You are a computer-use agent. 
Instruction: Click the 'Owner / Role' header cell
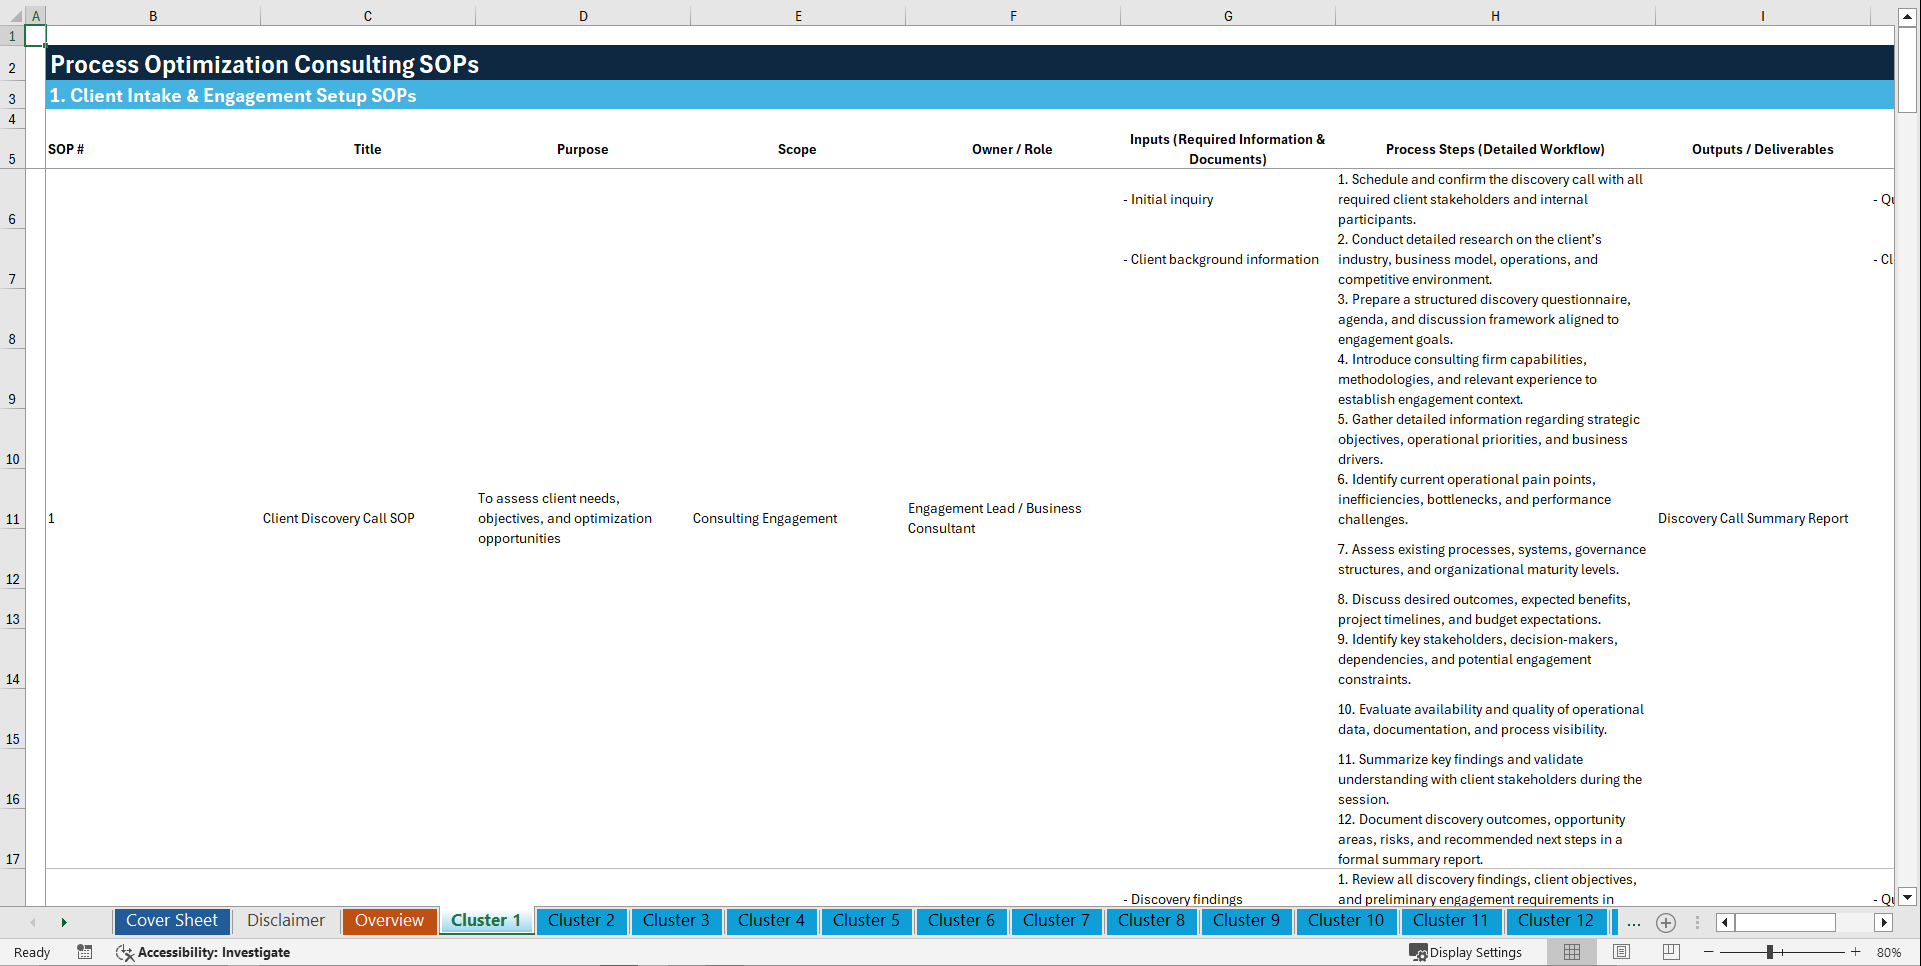pyautogui.click(x=1013, y=149)
